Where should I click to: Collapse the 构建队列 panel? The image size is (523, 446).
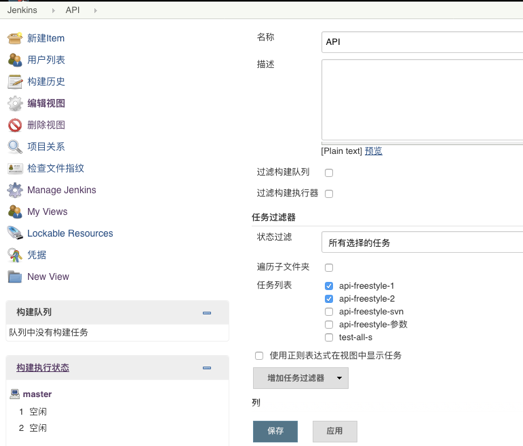207,313
